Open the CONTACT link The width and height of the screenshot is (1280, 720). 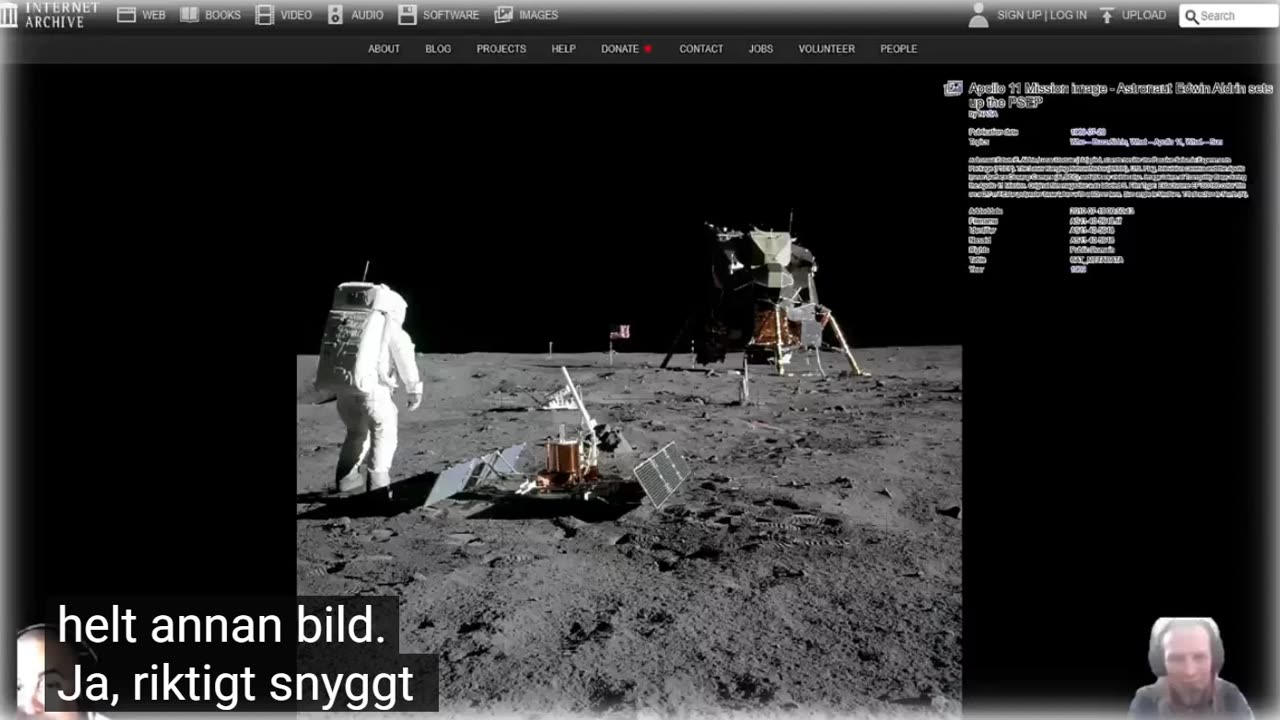click(701, 49)
